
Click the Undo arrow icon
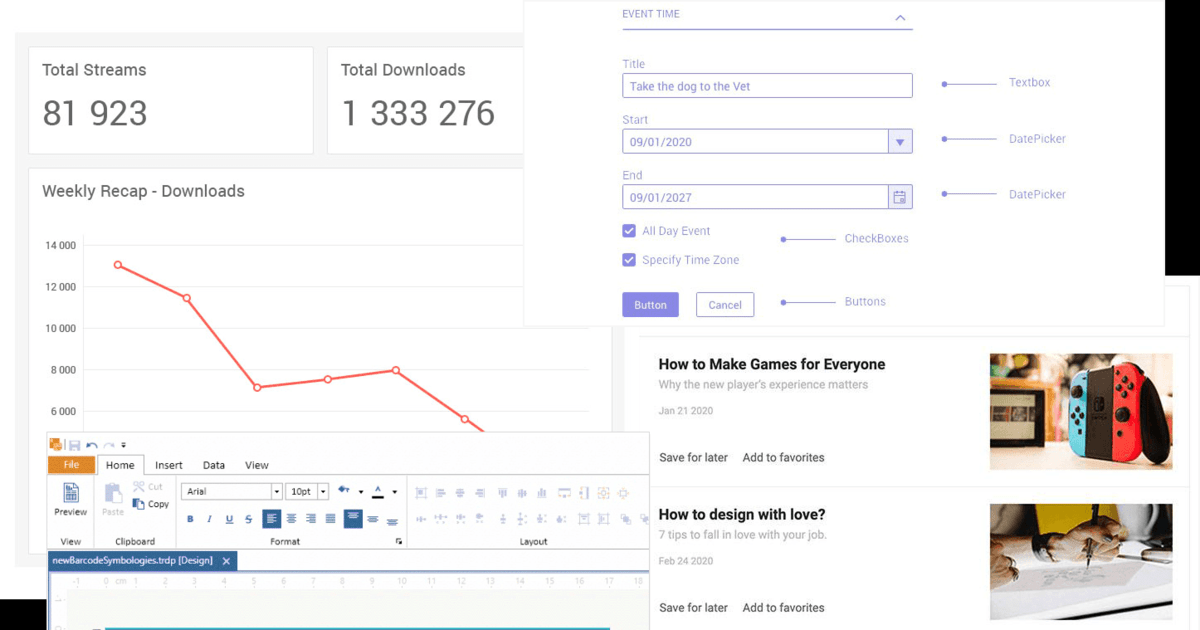[92, 445]
